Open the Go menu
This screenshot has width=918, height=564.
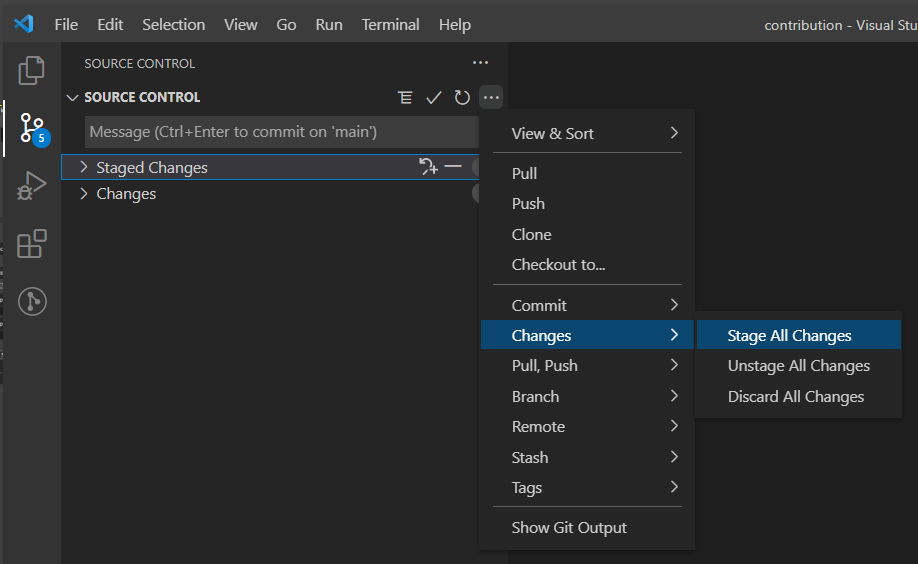286,25
